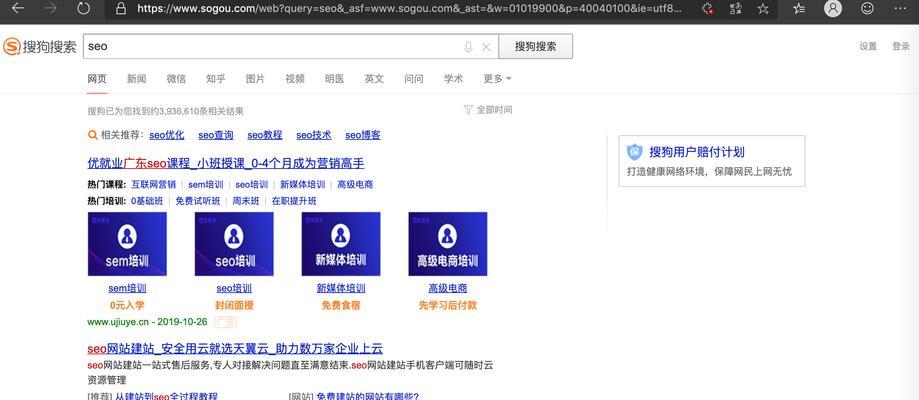Click related suggestion seo教程

click(265, 135)
